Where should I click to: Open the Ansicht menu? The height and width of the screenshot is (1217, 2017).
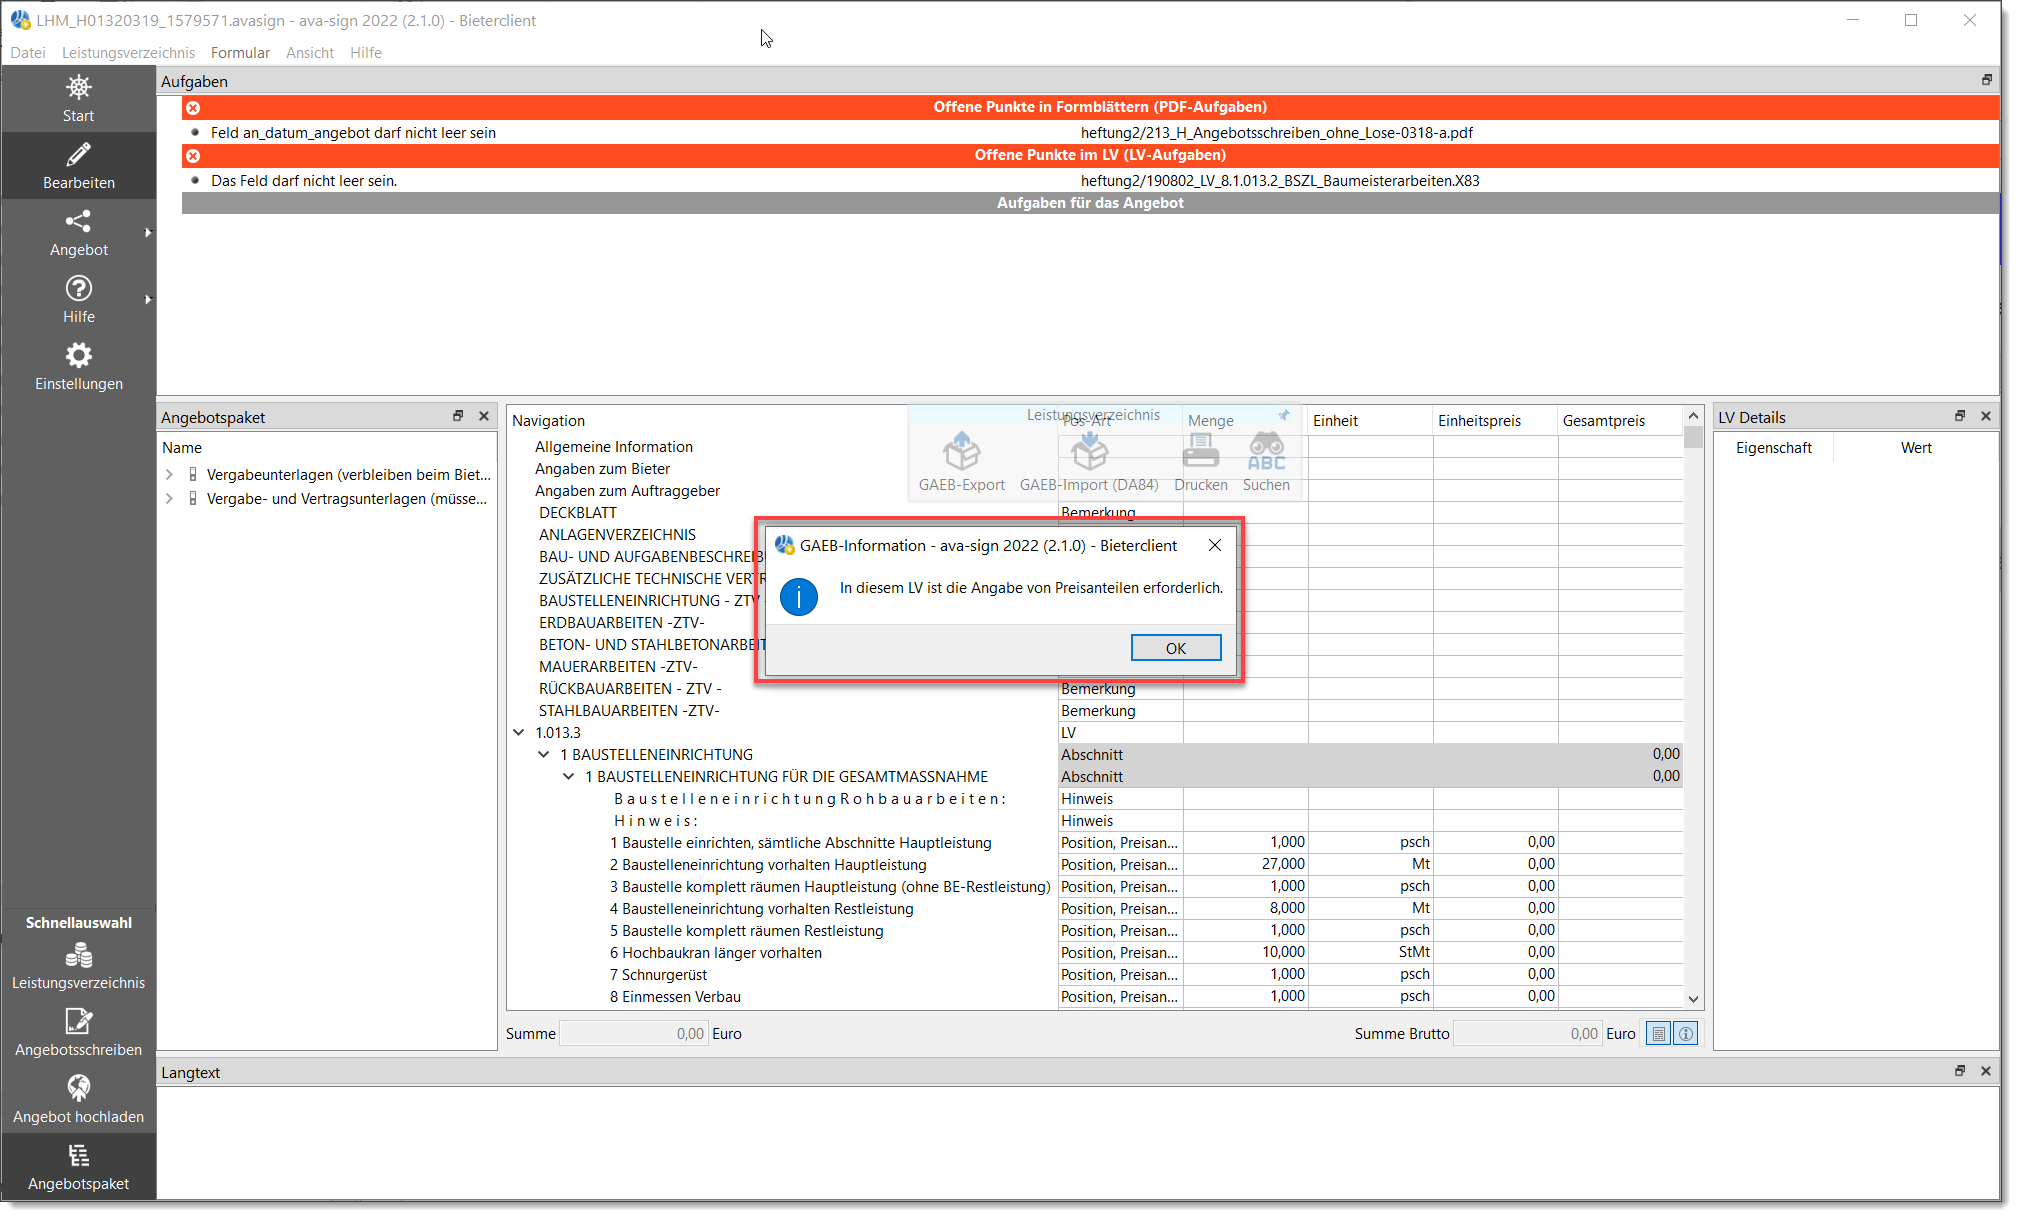tap(310, 52)
